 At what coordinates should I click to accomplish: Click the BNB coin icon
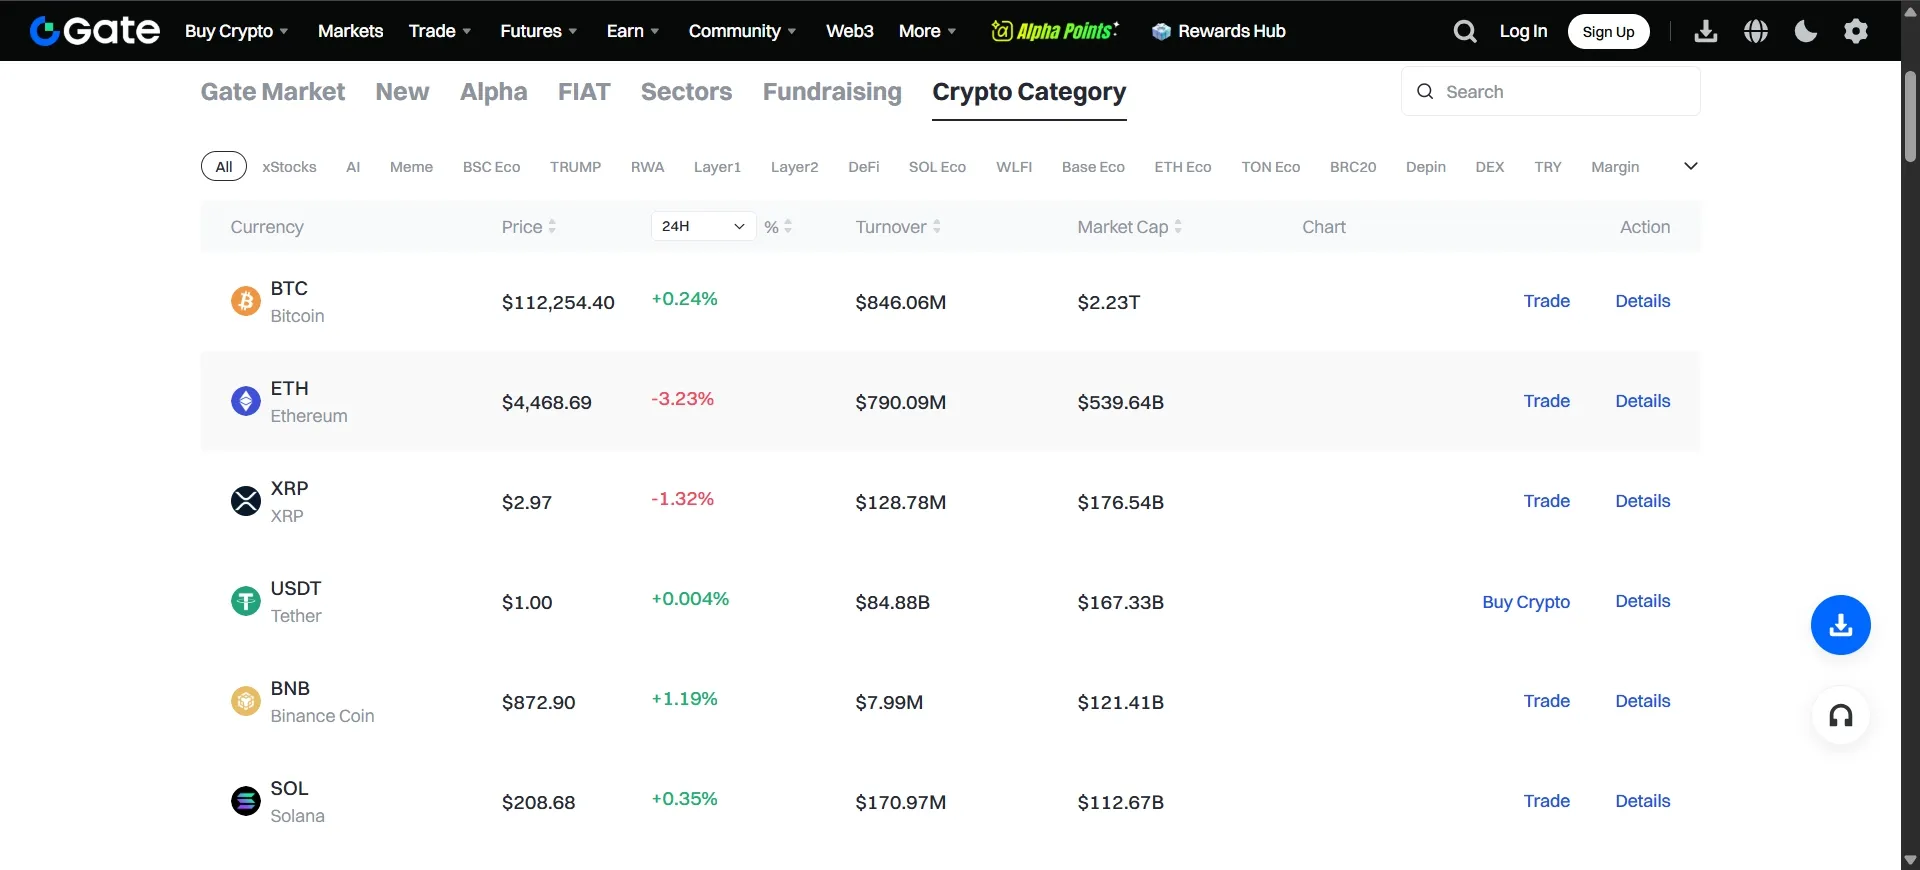(x=246, y=701)
